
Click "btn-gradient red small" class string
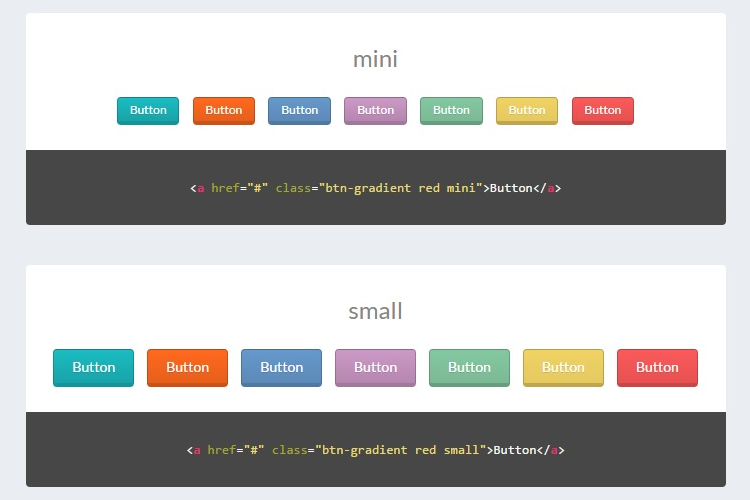pyautogui.click(x=402, y=450)
